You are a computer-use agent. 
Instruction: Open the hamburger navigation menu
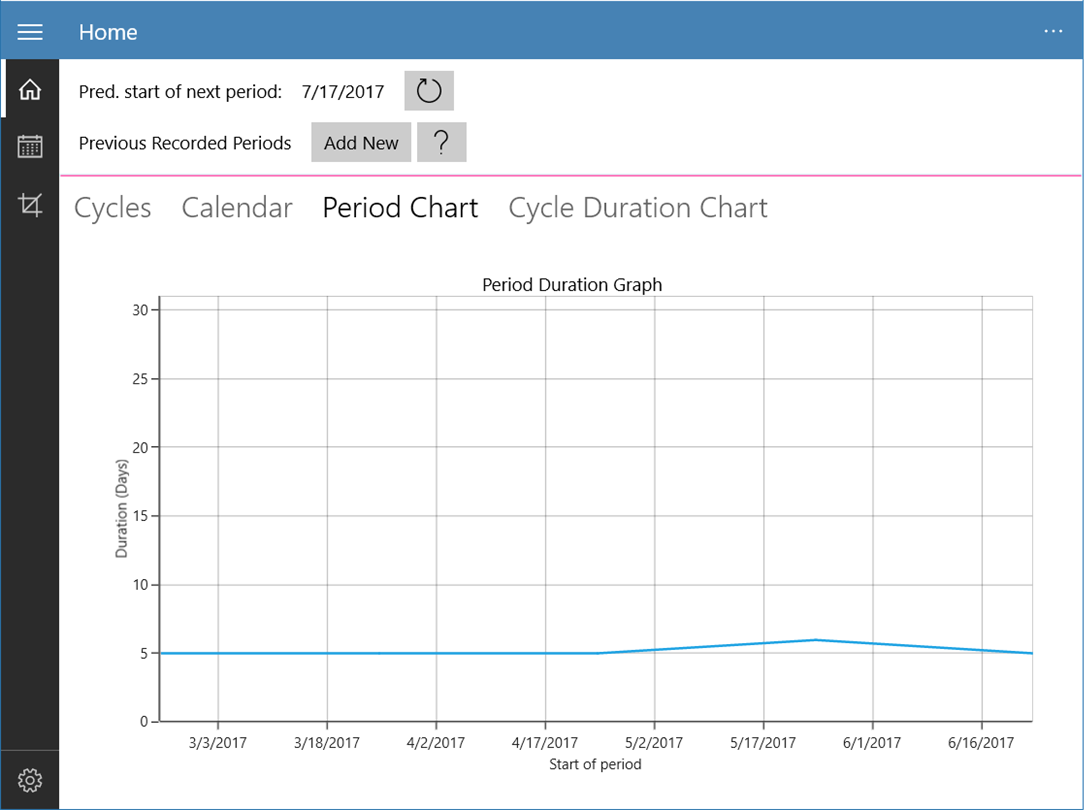(30, 32)
